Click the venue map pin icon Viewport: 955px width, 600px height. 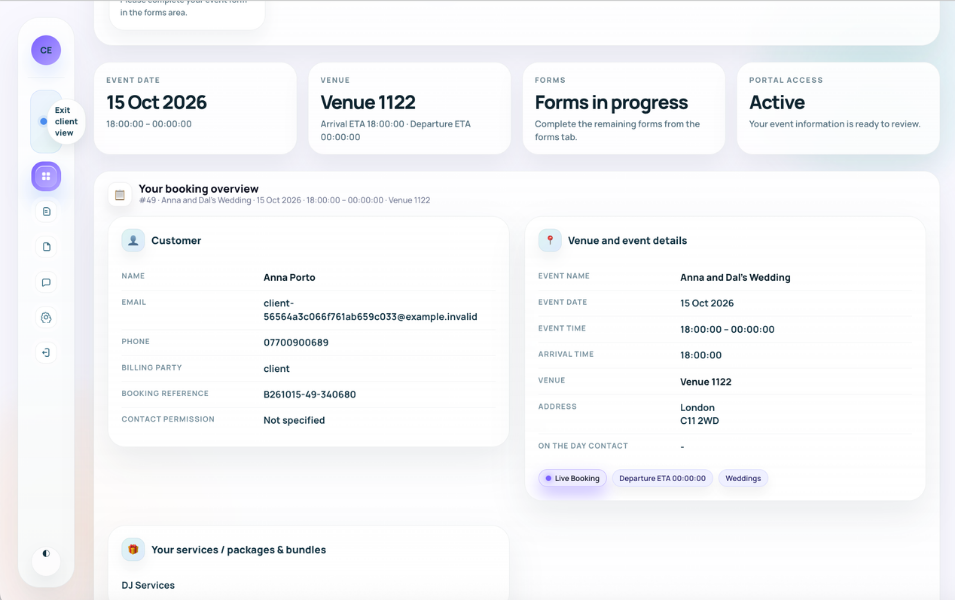[x=550, y=241]
